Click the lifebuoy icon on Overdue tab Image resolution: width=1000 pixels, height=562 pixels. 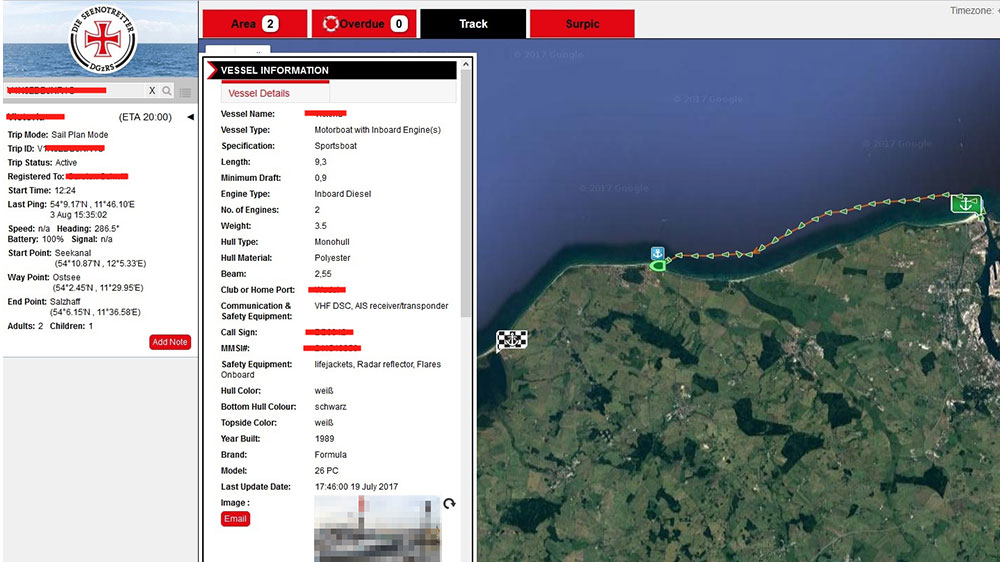(328, 24)
